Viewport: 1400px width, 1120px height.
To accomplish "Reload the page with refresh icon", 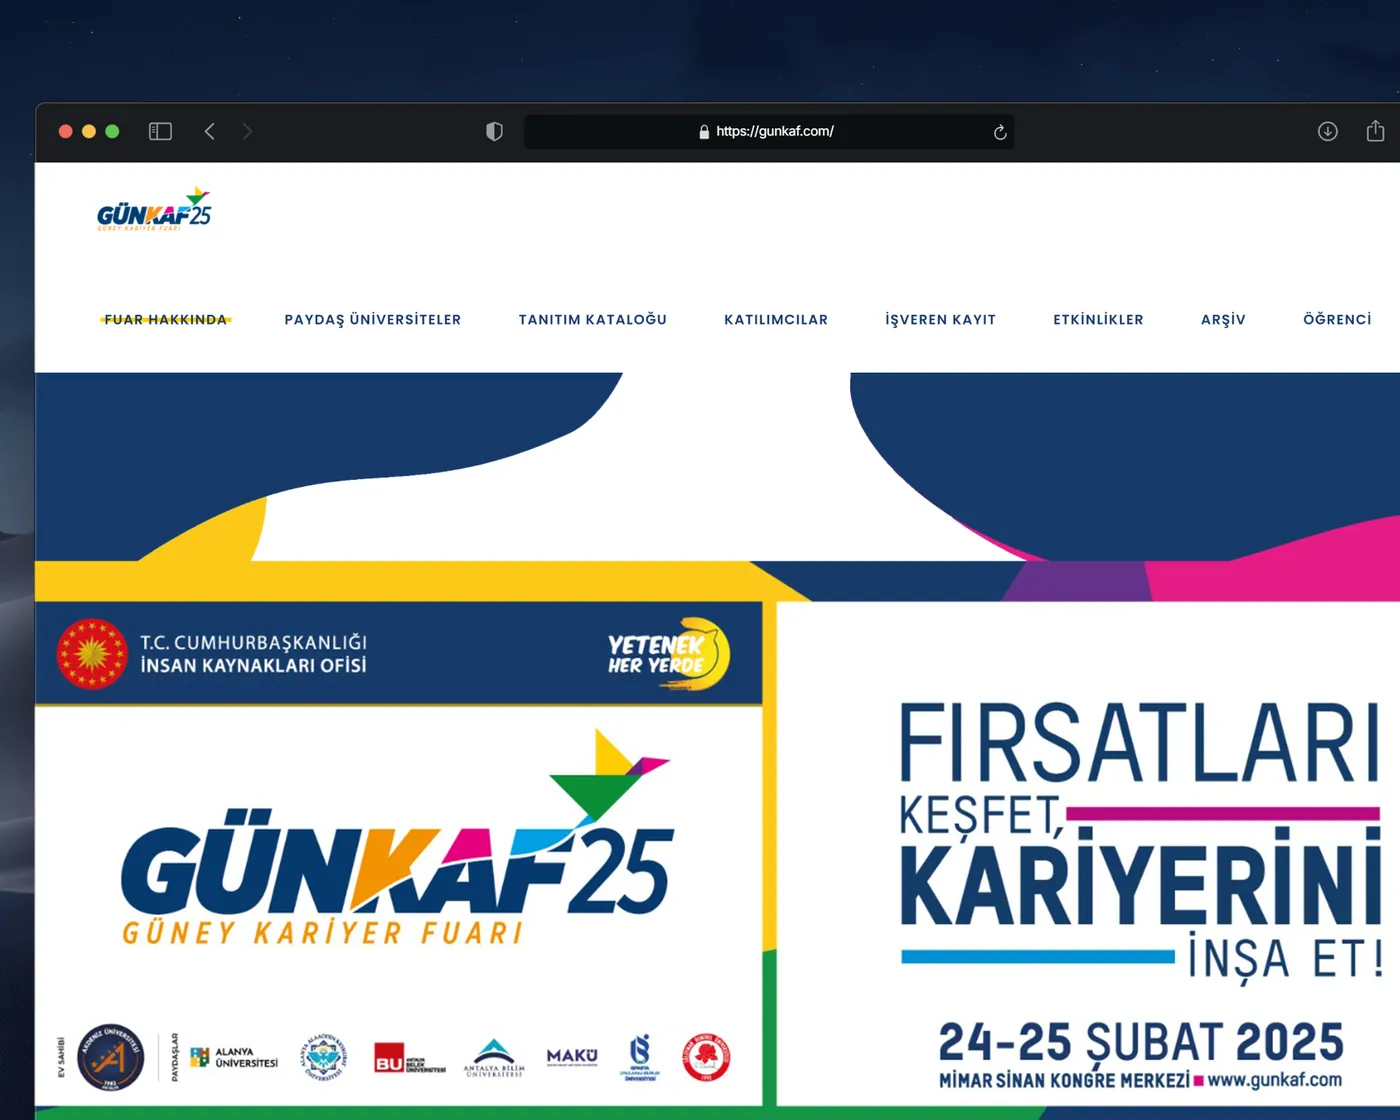I will pos(1000,132).
